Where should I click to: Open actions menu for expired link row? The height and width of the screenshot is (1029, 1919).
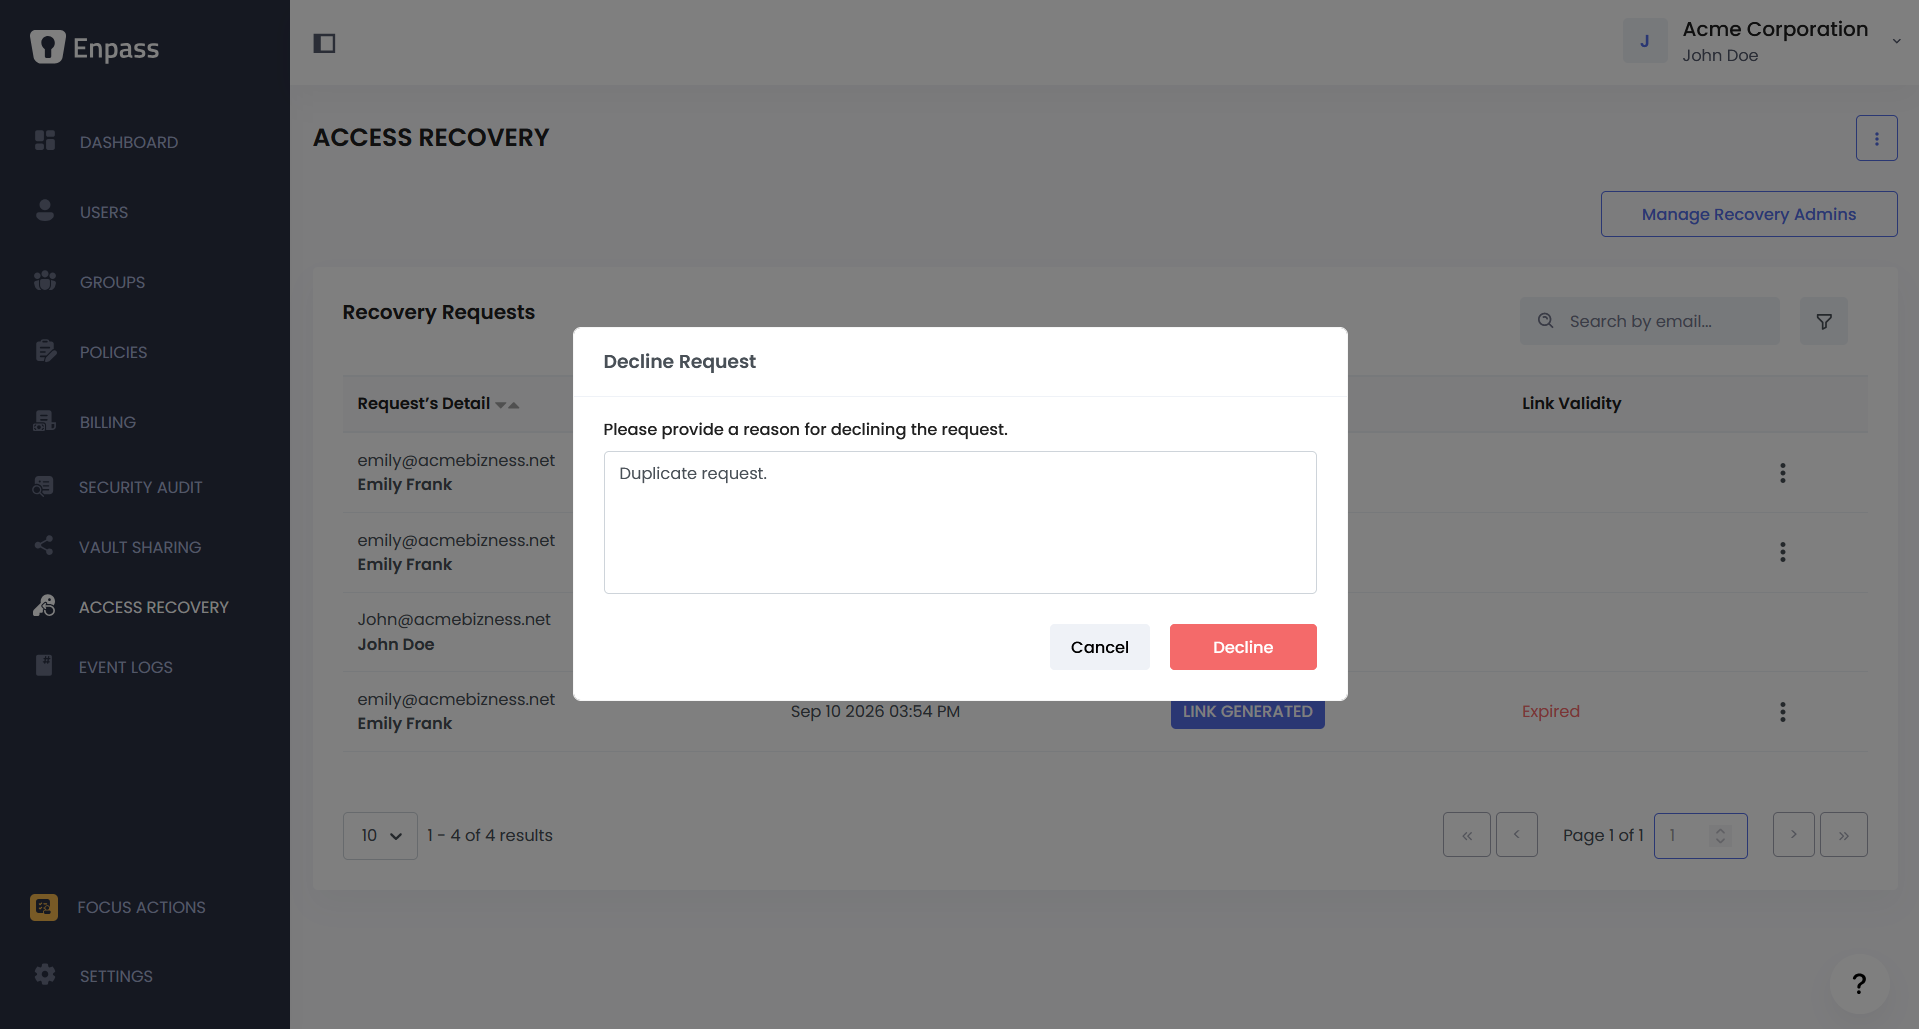coord(1782,712)
